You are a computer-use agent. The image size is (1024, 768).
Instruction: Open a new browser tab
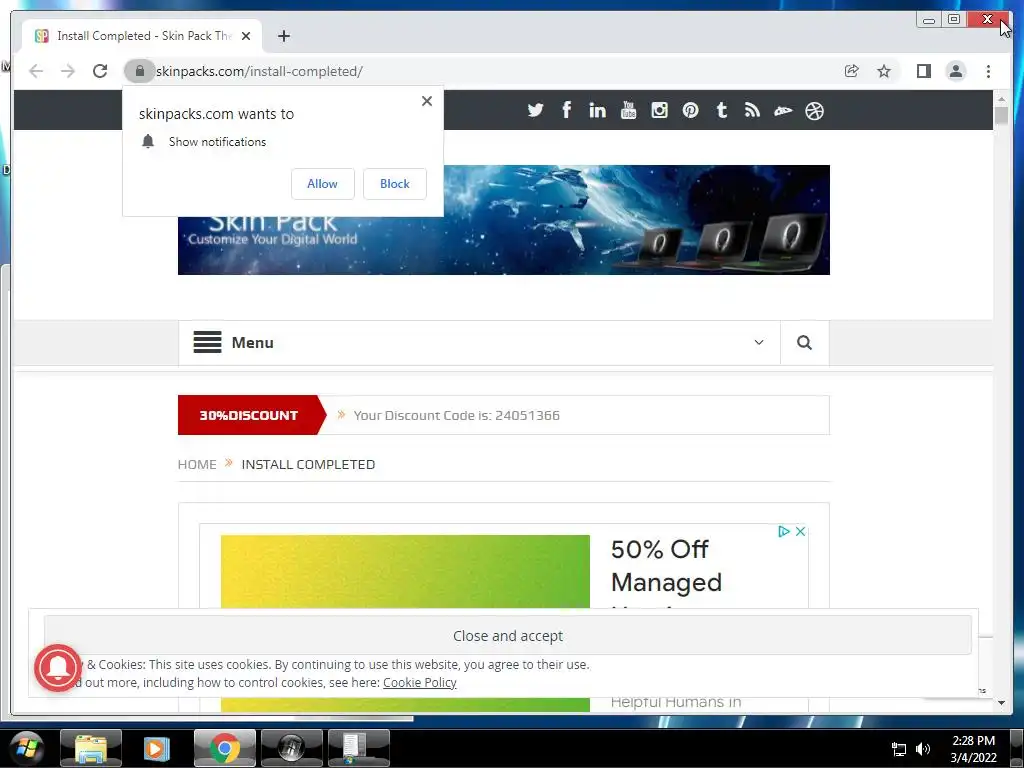click(x=283, y=36)
